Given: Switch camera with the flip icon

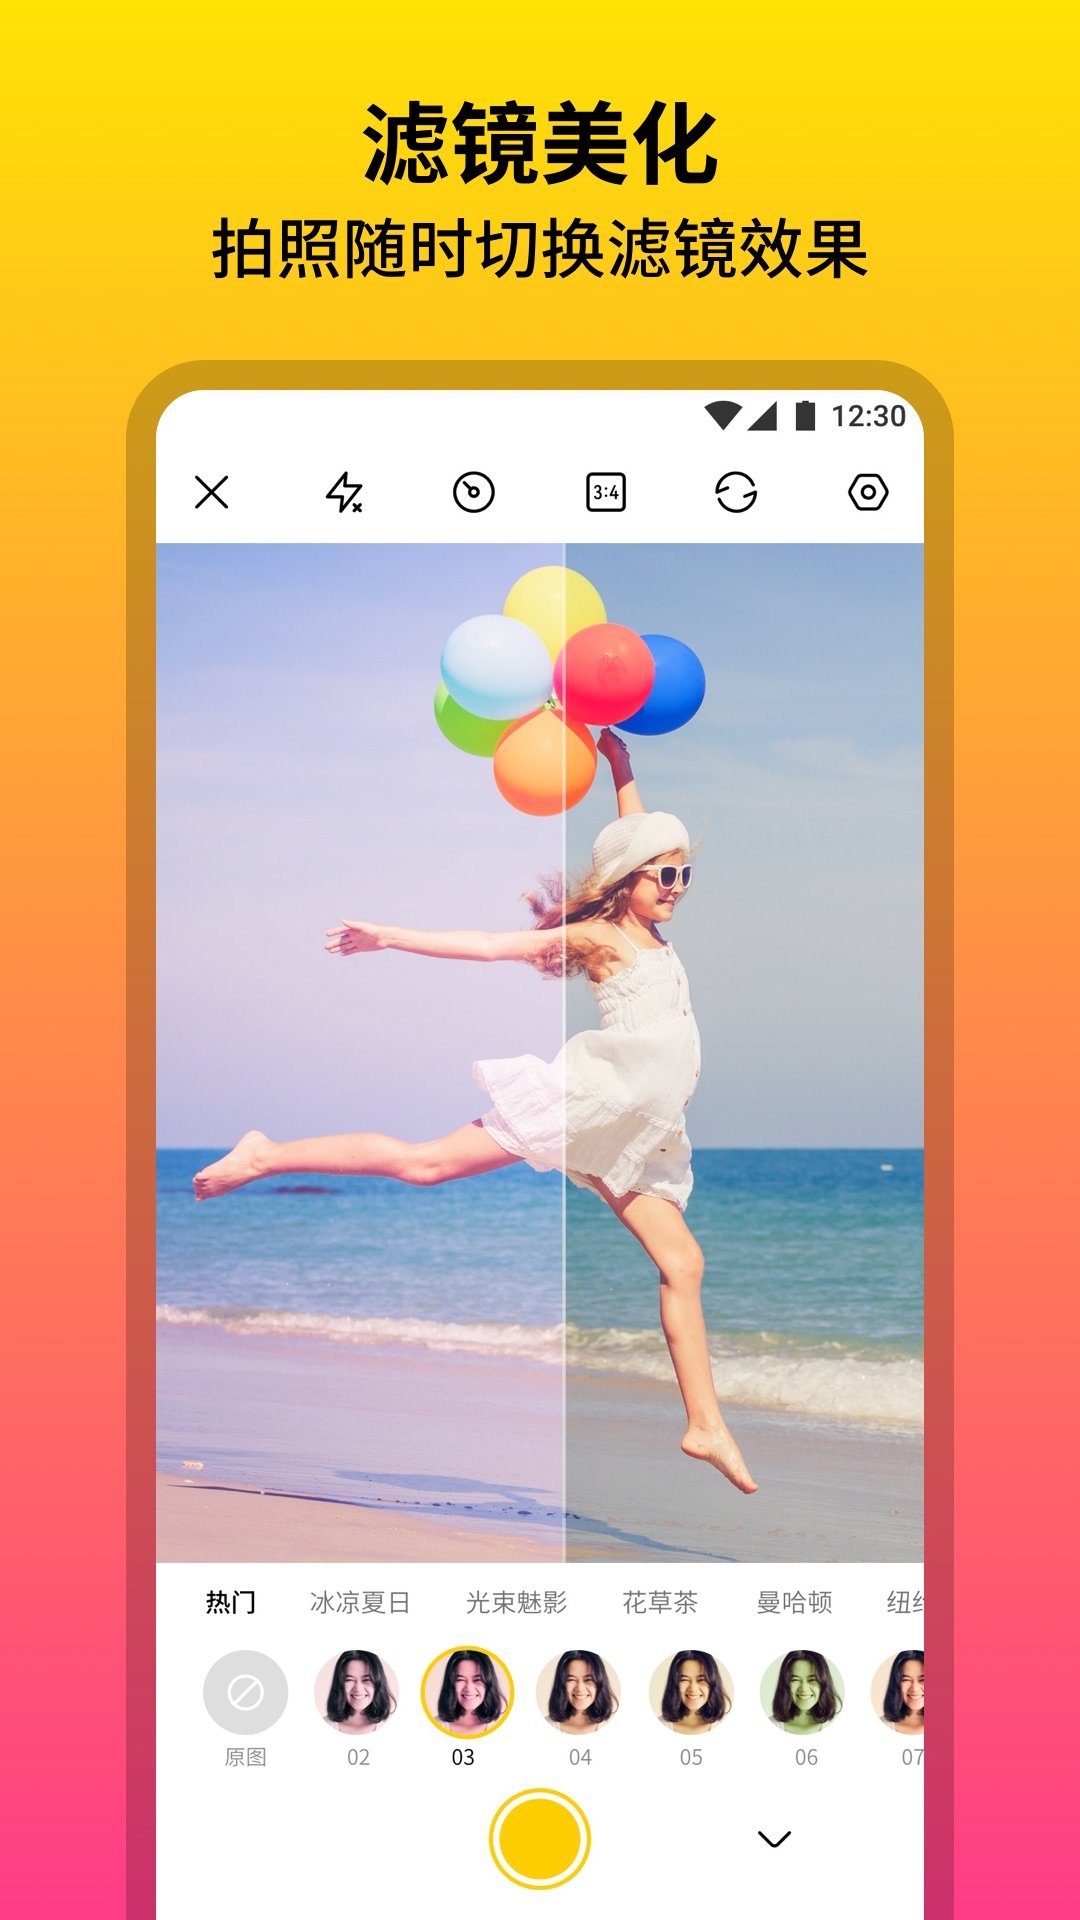Looking at the screenshot, I should pos(736,492).
